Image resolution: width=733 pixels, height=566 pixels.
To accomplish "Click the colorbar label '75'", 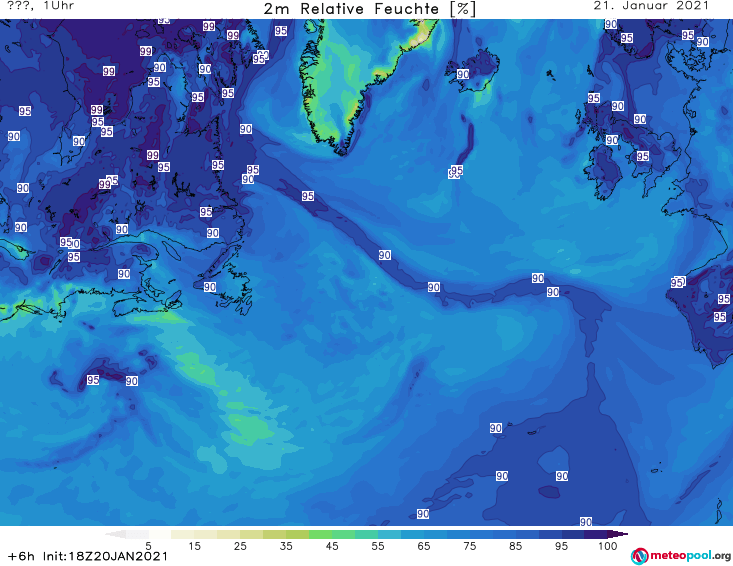I will coord(470,546).
